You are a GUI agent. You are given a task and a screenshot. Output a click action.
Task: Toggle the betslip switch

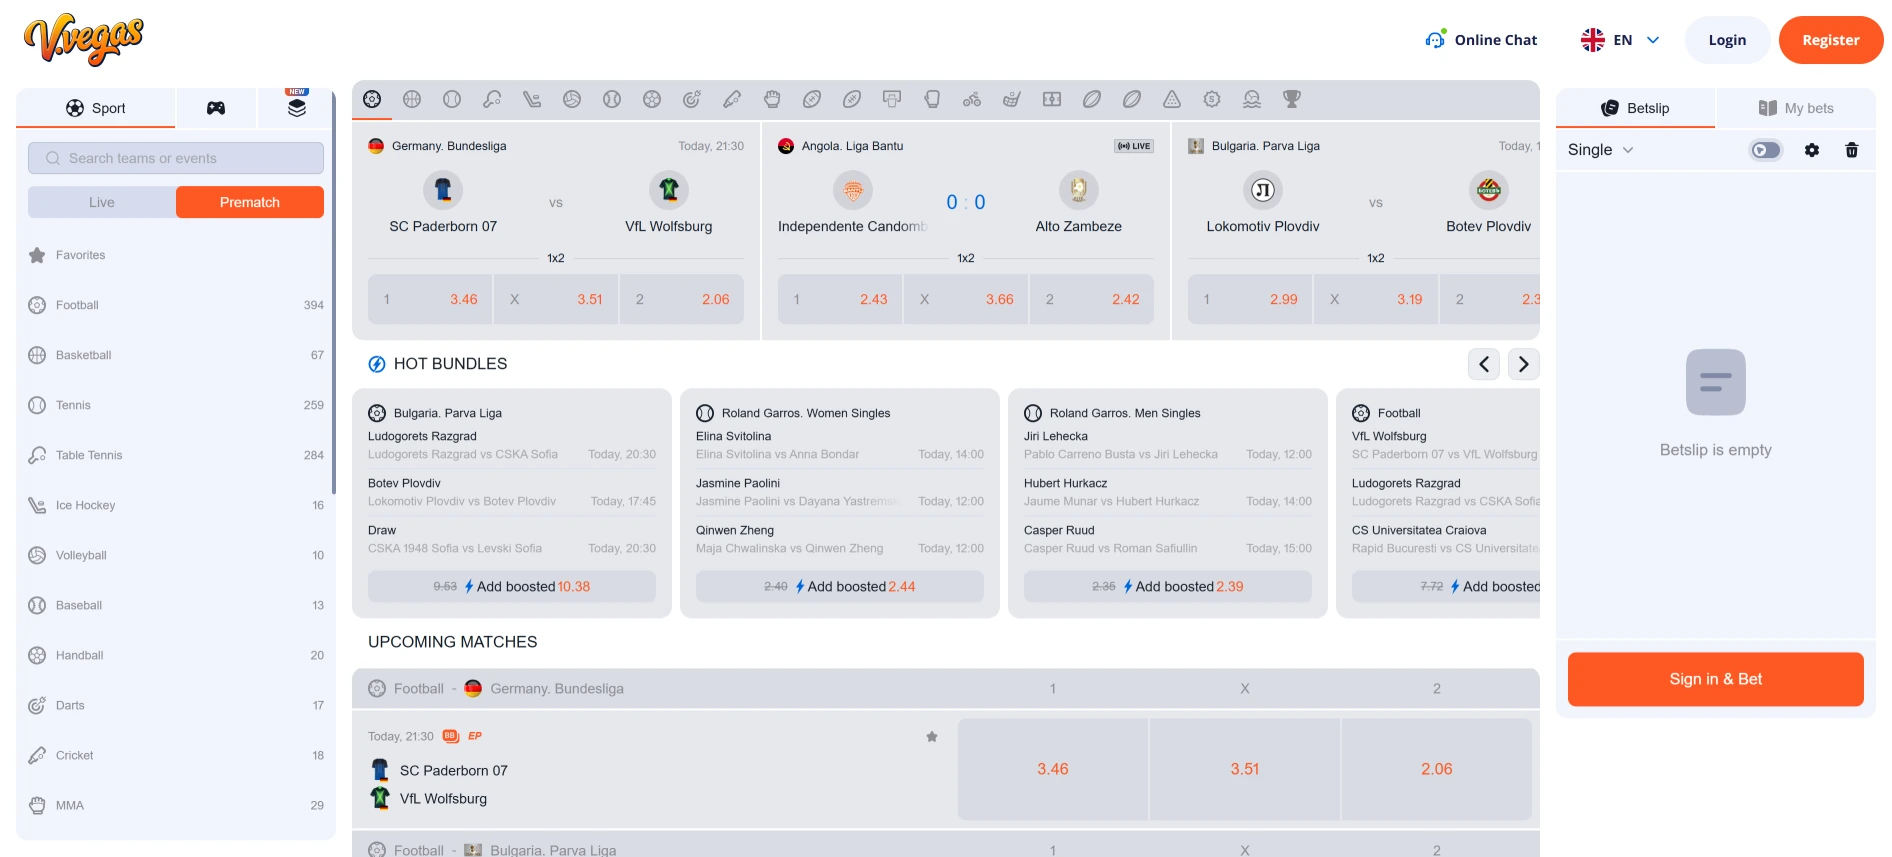click(x=1766, y=150)
